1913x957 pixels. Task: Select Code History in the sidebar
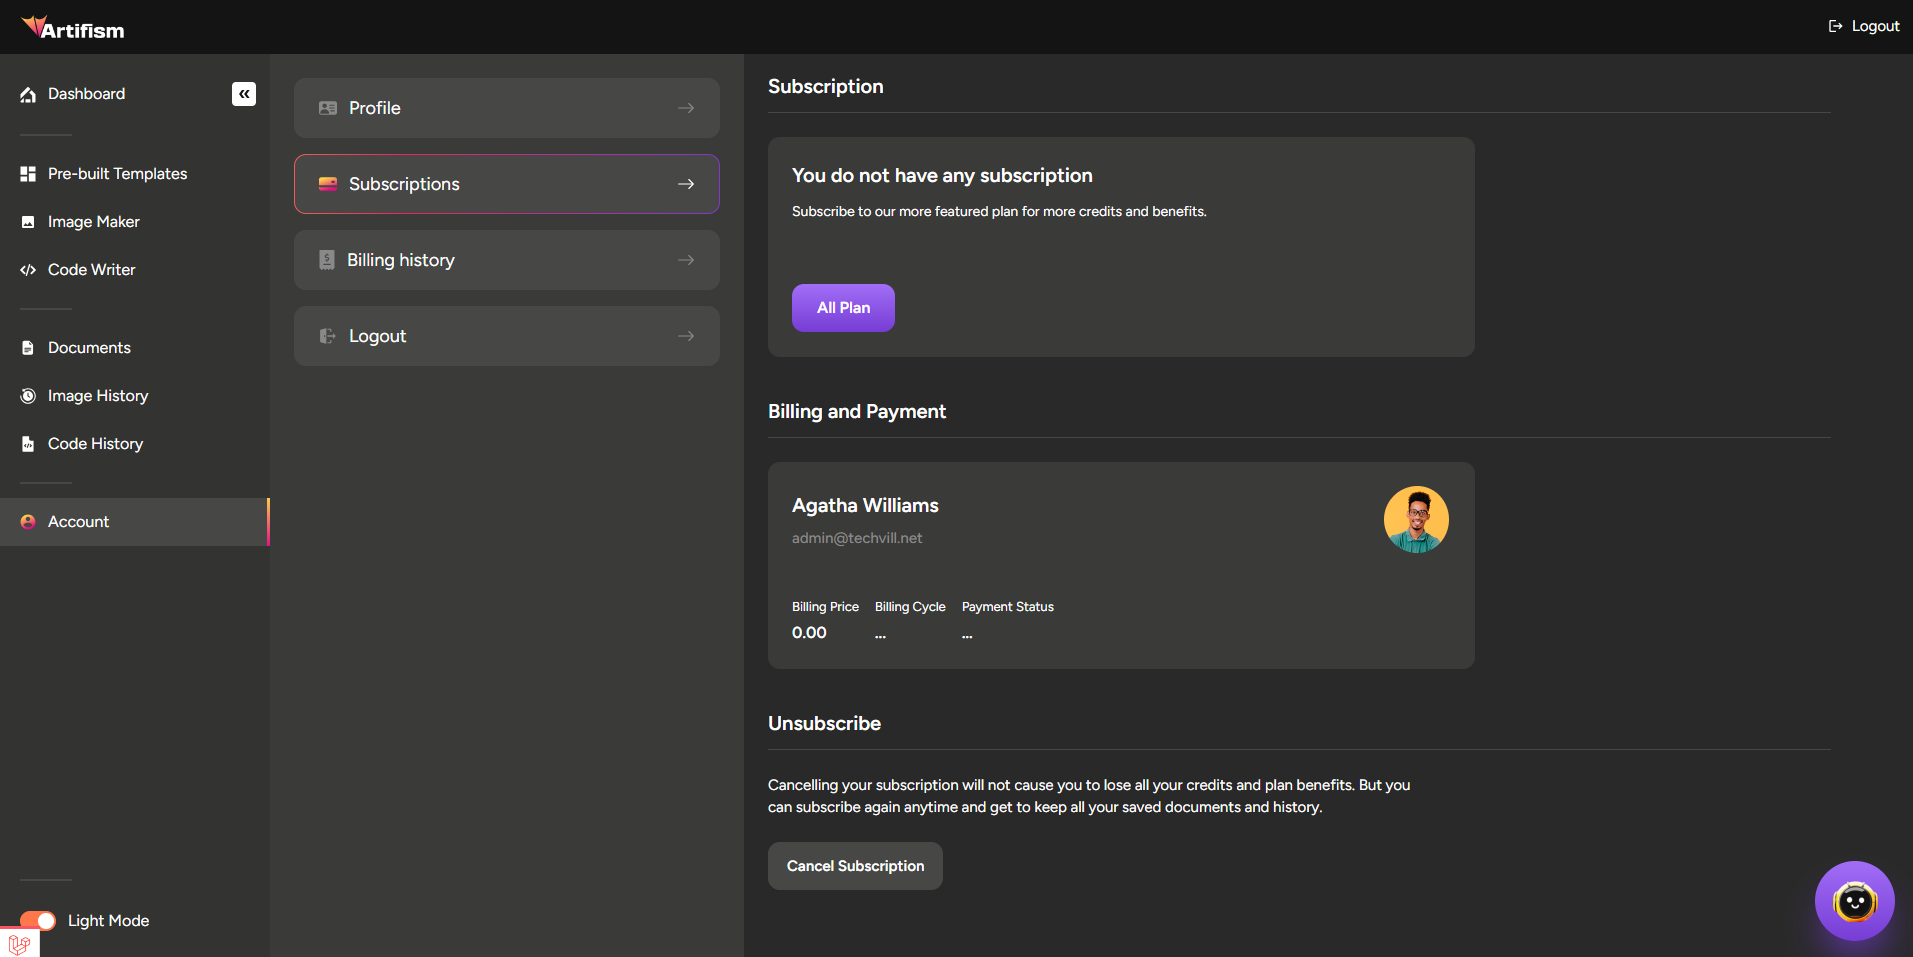95,444
